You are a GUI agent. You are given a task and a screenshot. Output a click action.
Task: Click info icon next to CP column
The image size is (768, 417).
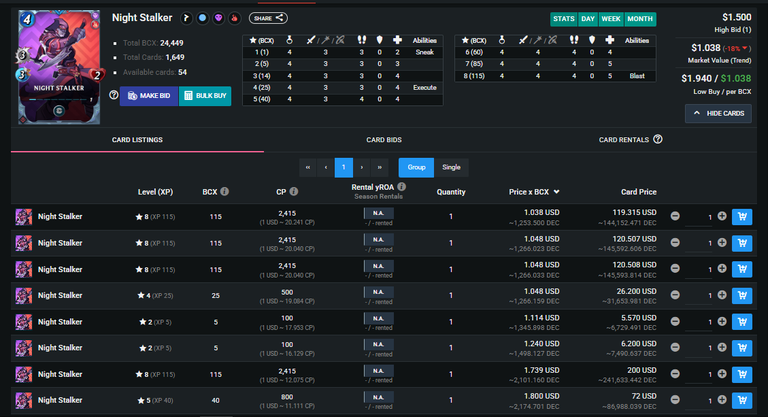click(x=293, y=192)
